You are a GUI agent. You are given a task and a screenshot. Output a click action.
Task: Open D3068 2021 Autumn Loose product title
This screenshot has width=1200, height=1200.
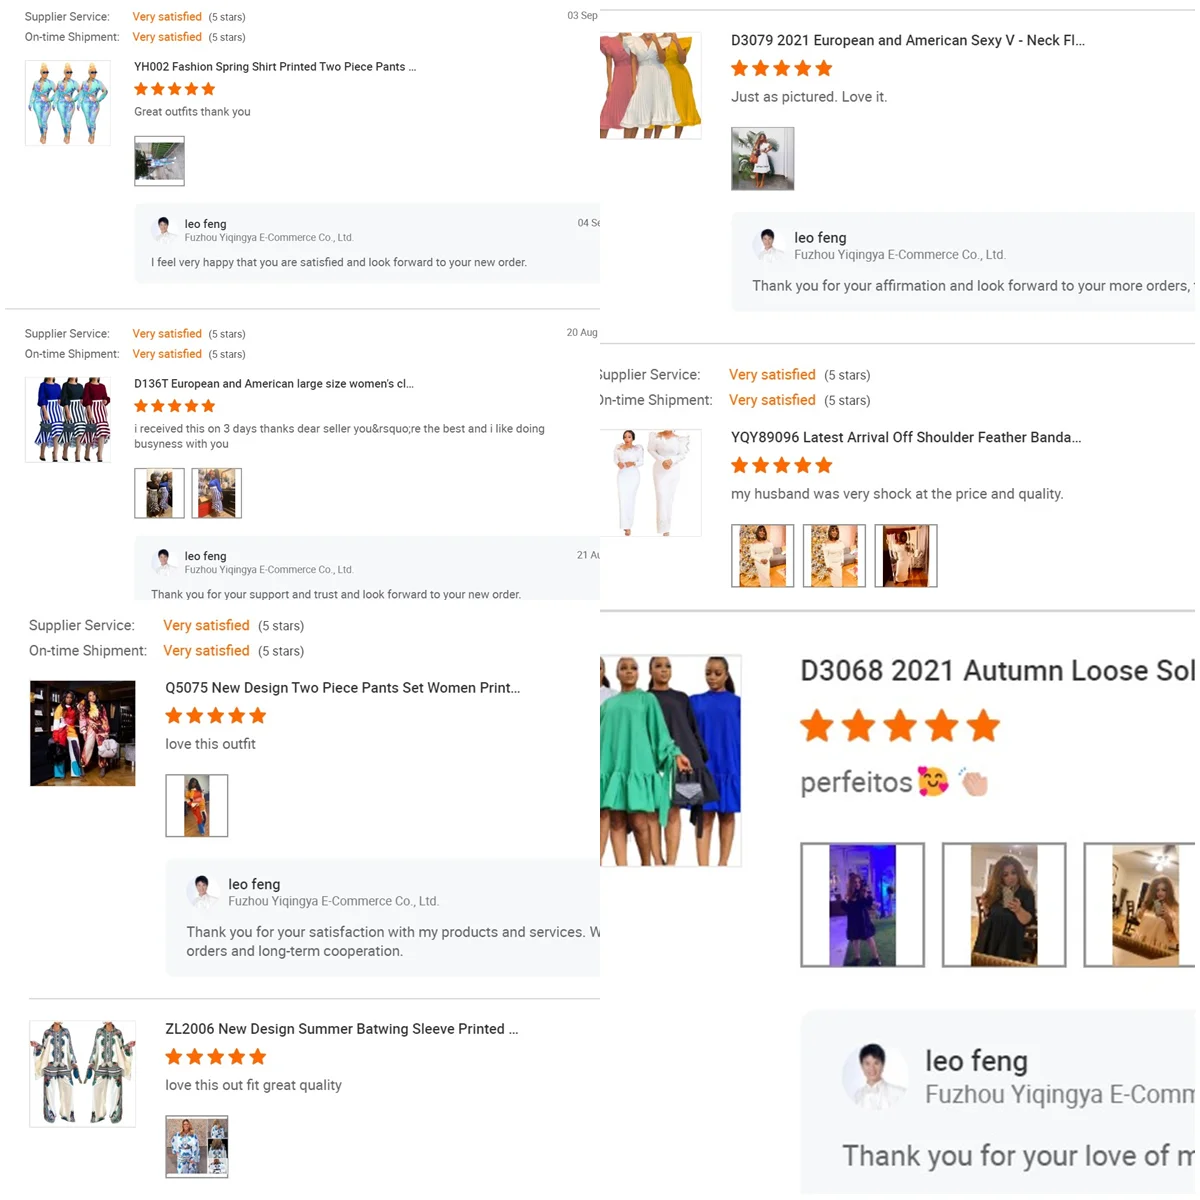coord(997,670)
